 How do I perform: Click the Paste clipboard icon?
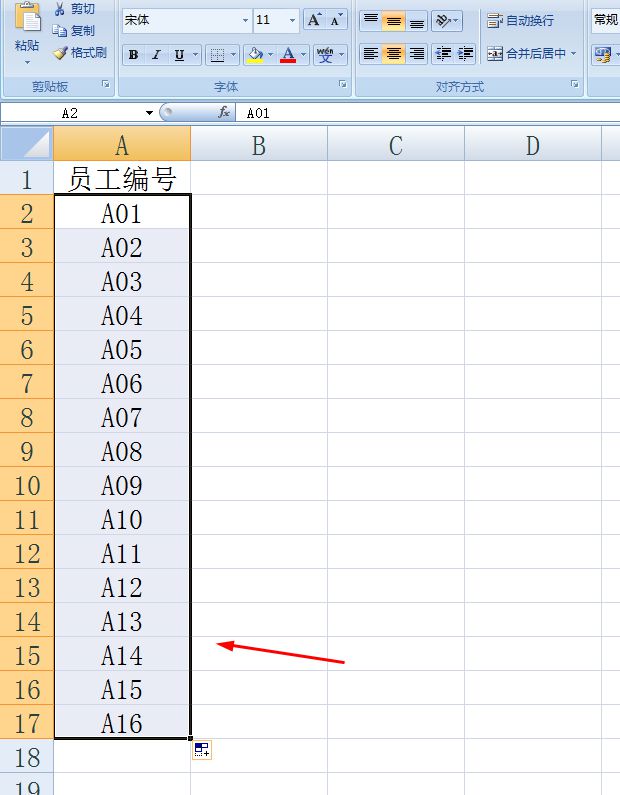(27, 18)
